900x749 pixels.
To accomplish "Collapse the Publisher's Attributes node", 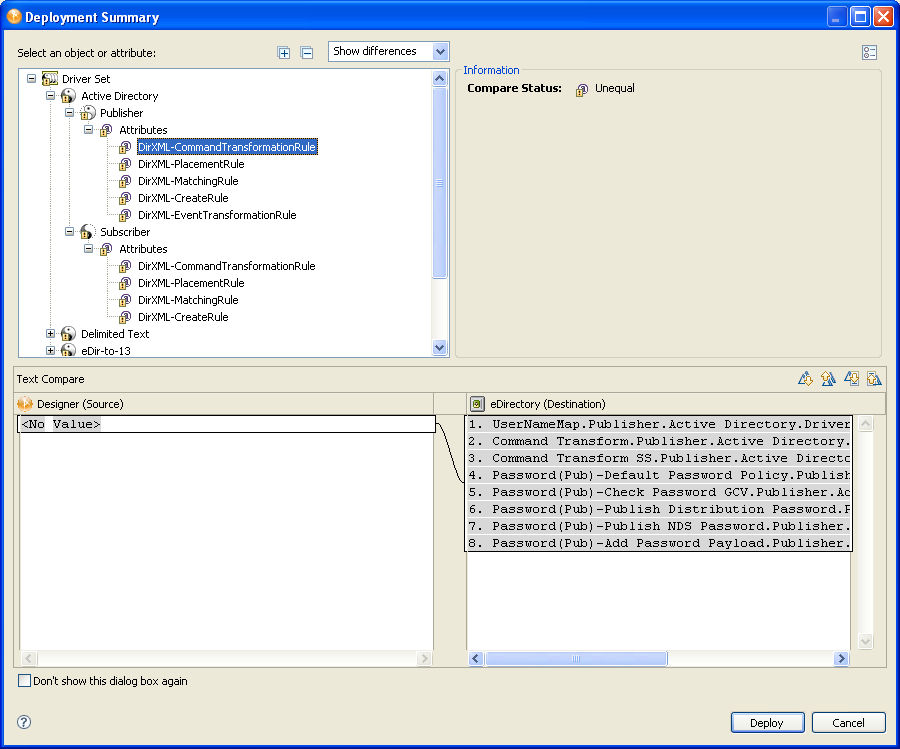I will coord(88,129).
